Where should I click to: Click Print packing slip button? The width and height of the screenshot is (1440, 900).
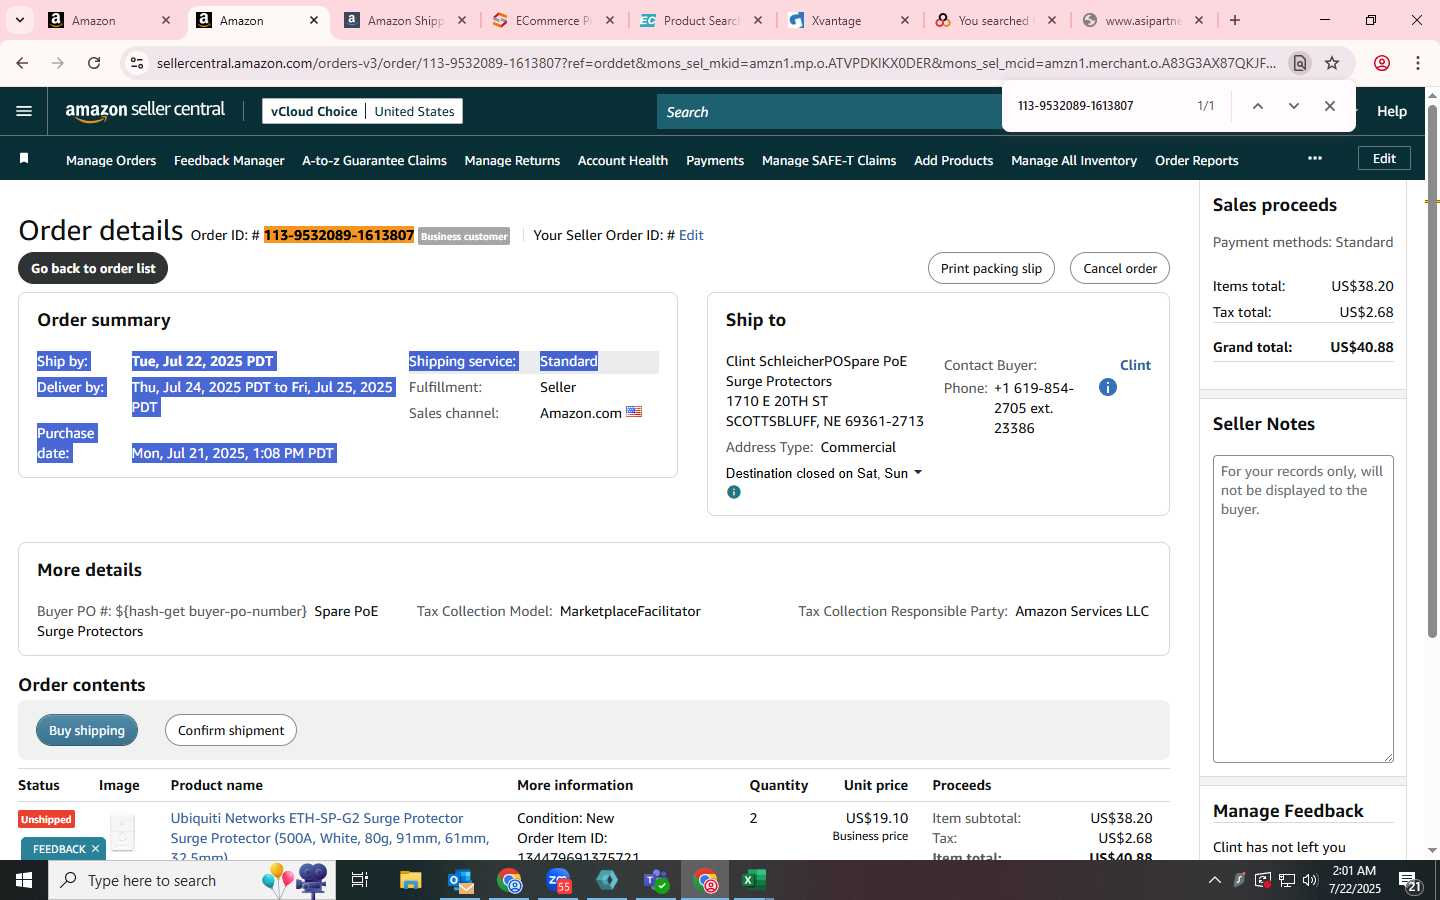pyautogui.click(x=991, y=268)
